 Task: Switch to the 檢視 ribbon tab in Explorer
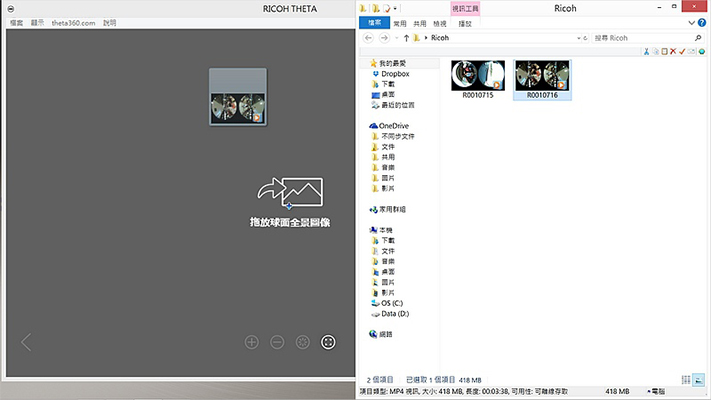click(440, 23)
